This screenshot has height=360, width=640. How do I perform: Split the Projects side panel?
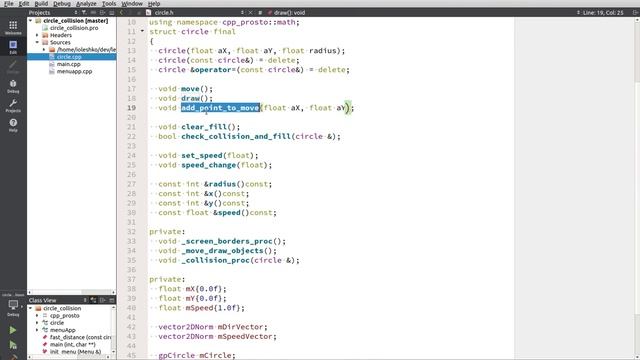[x=103, y=13]
